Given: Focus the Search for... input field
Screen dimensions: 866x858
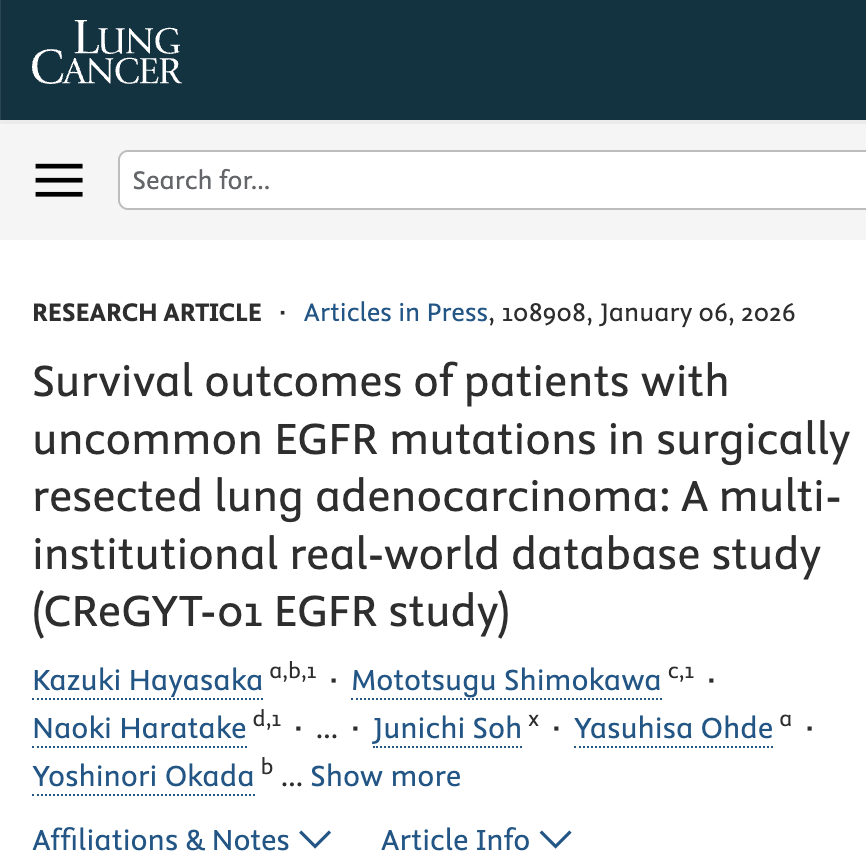Looking at the screenshot, I should click(492, 180).
